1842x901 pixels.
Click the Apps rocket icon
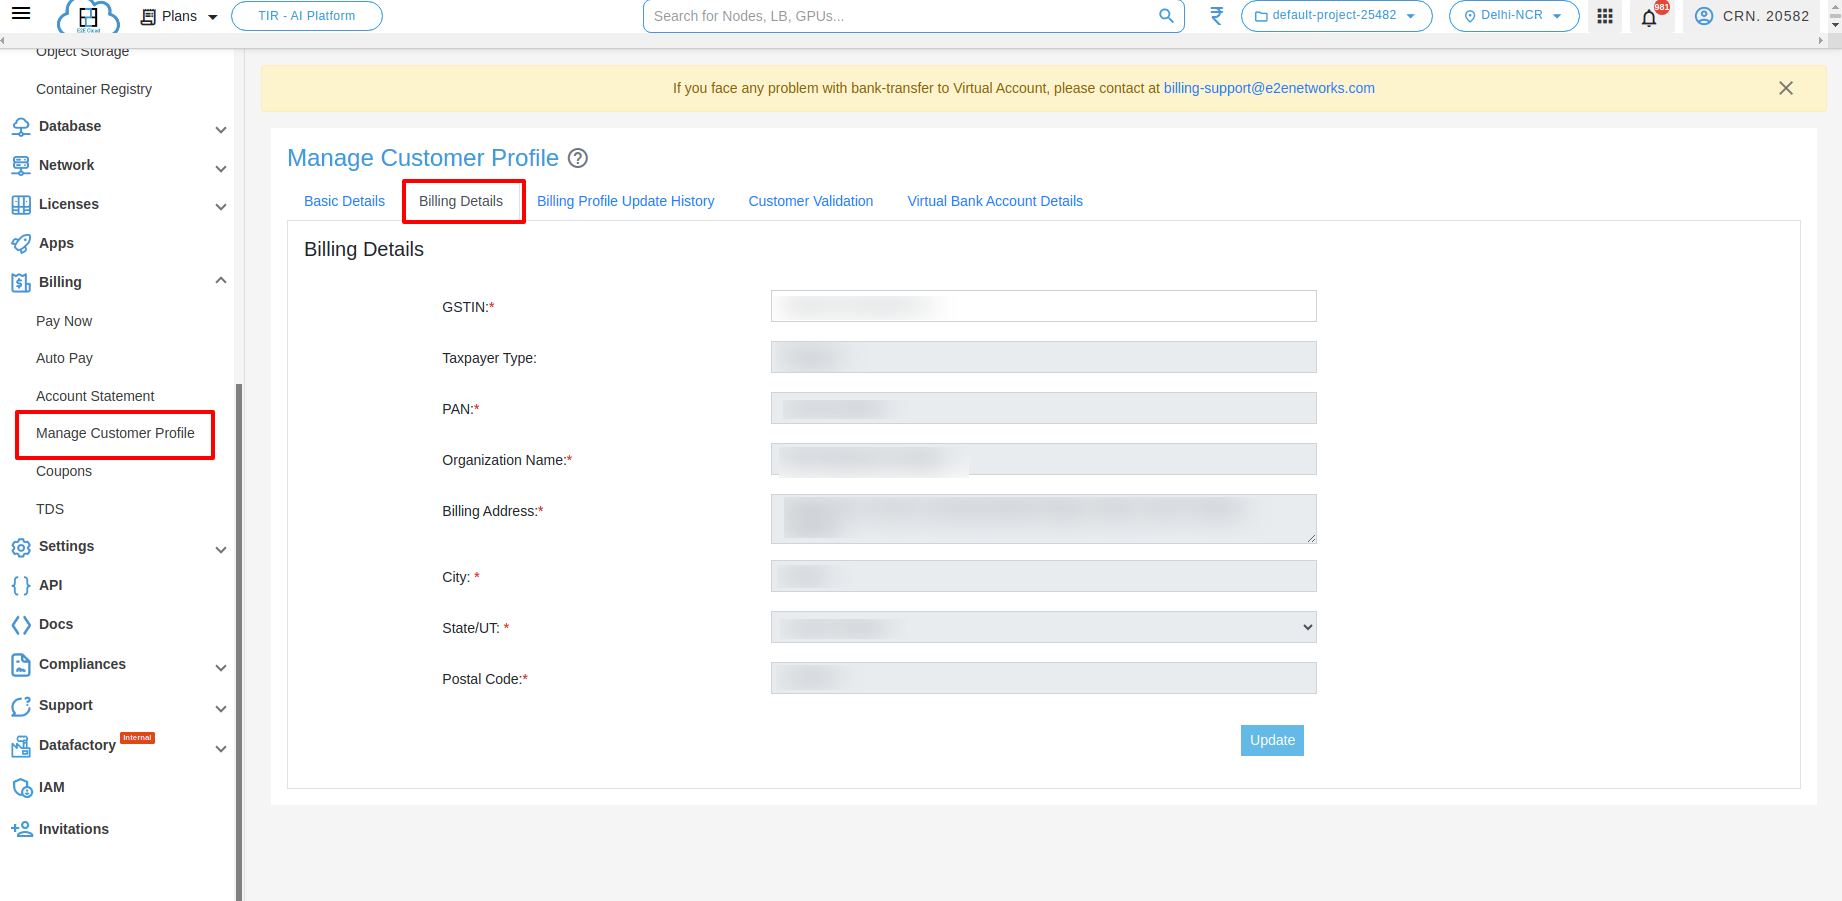click(21, 244)
